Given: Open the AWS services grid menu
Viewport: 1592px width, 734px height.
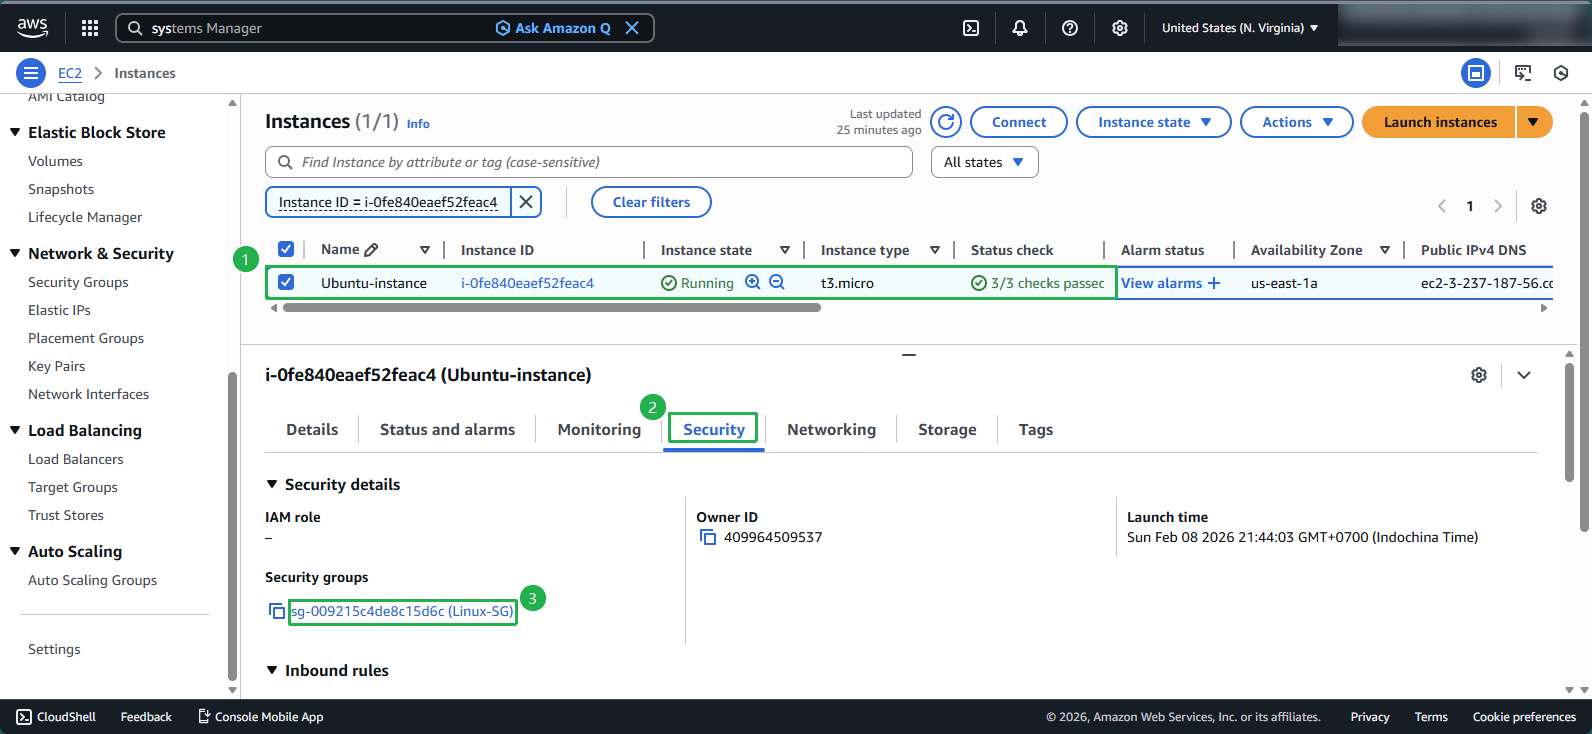Looking at the screenshot, I should point(90,28).
